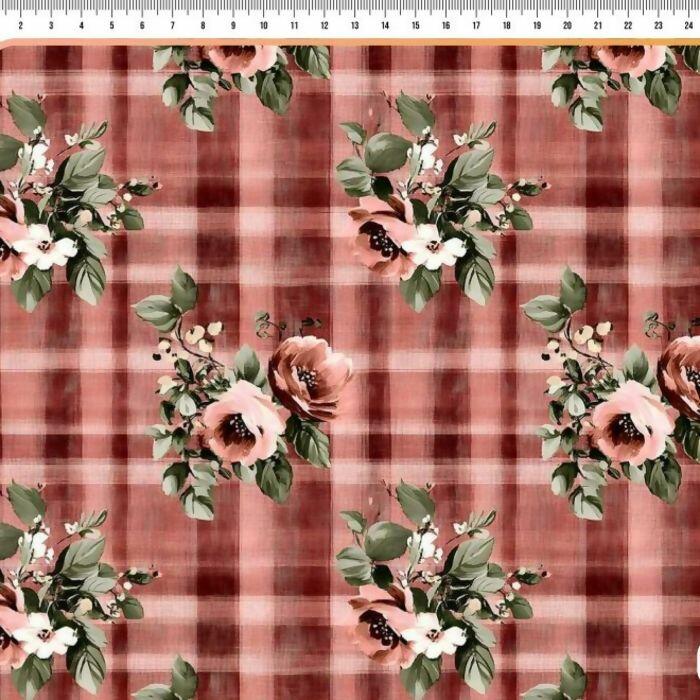The height and width of the screenshot is (700, 700).
Task: Click the 18 mark on the ruler
Action: coord(506,25)
